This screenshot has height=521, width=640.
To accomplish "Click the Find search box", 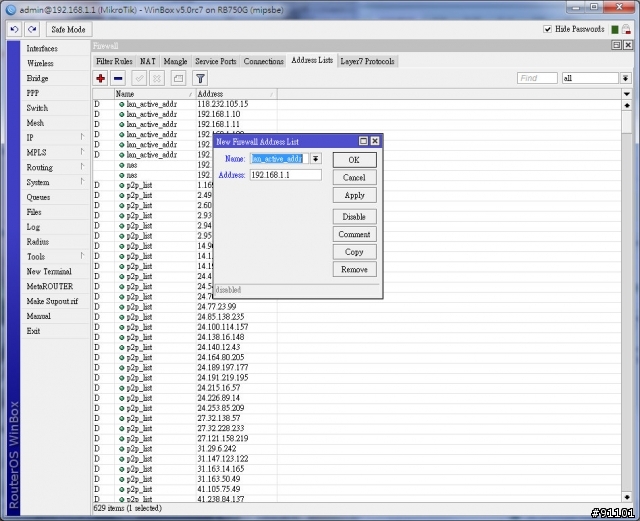I will tap(537, 78).
